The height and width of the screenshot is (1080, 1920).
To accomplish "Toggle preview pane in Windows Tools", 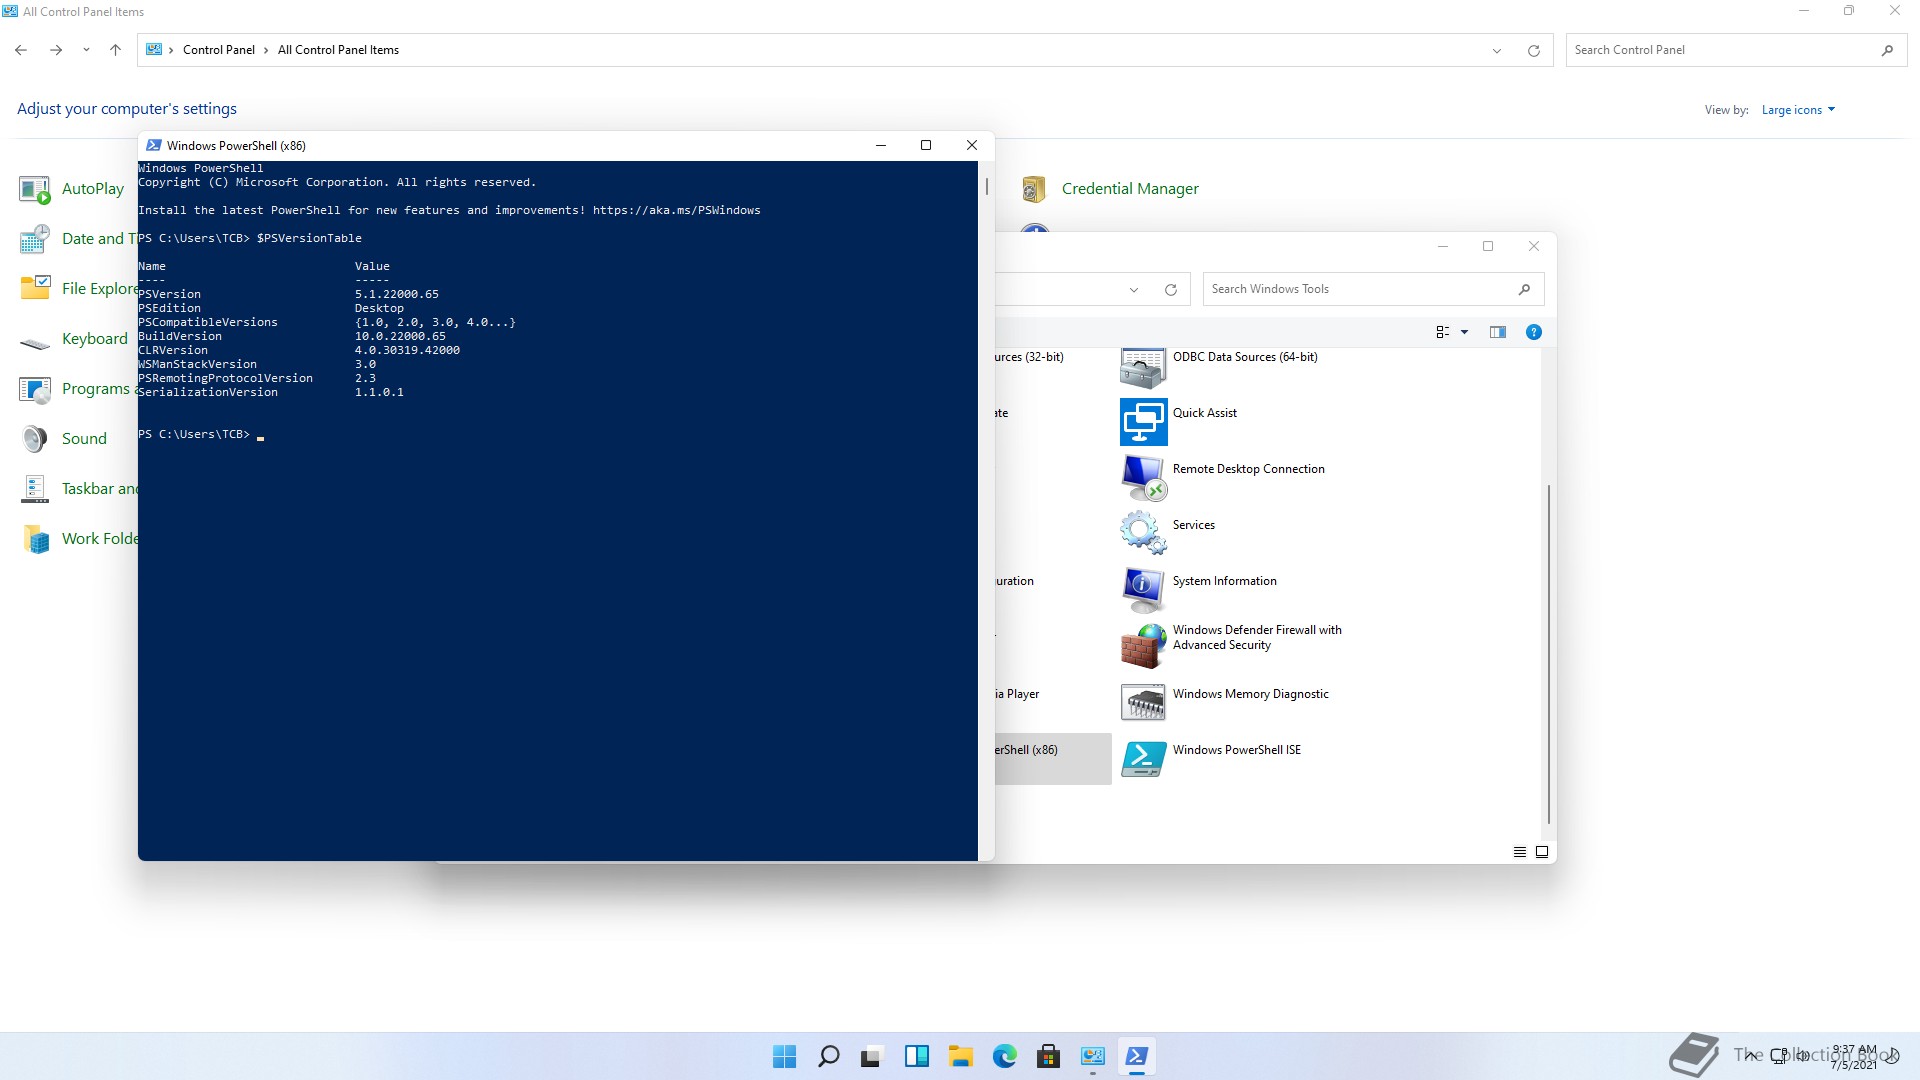I will coord(1497,332).
